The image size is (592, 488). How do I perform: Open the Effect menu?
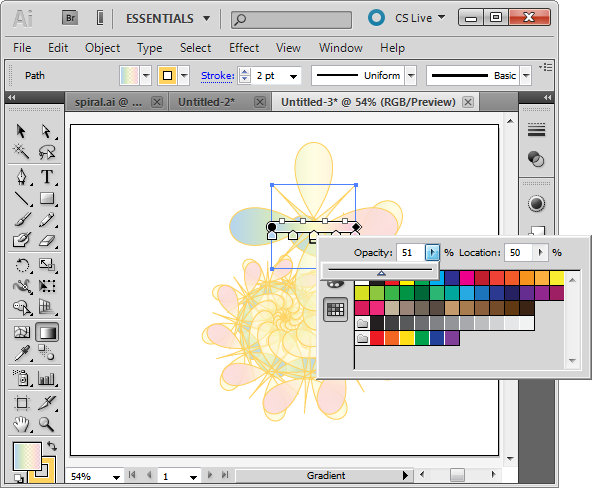[x=244, y=48]
